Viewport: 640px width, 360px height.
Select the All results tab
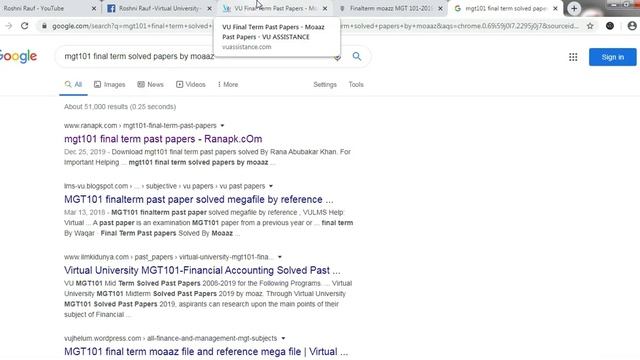[73, 84]
